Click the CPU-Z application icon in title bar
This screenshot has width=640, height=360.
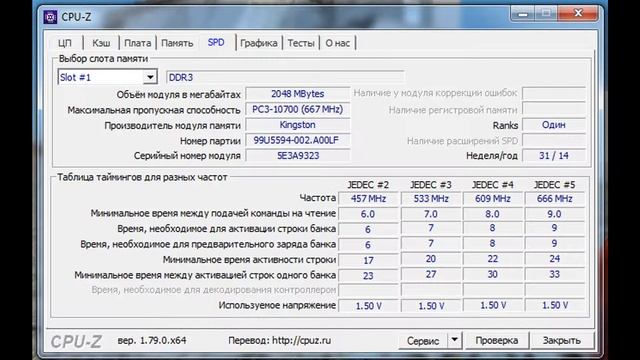click(x=50, y=17)
